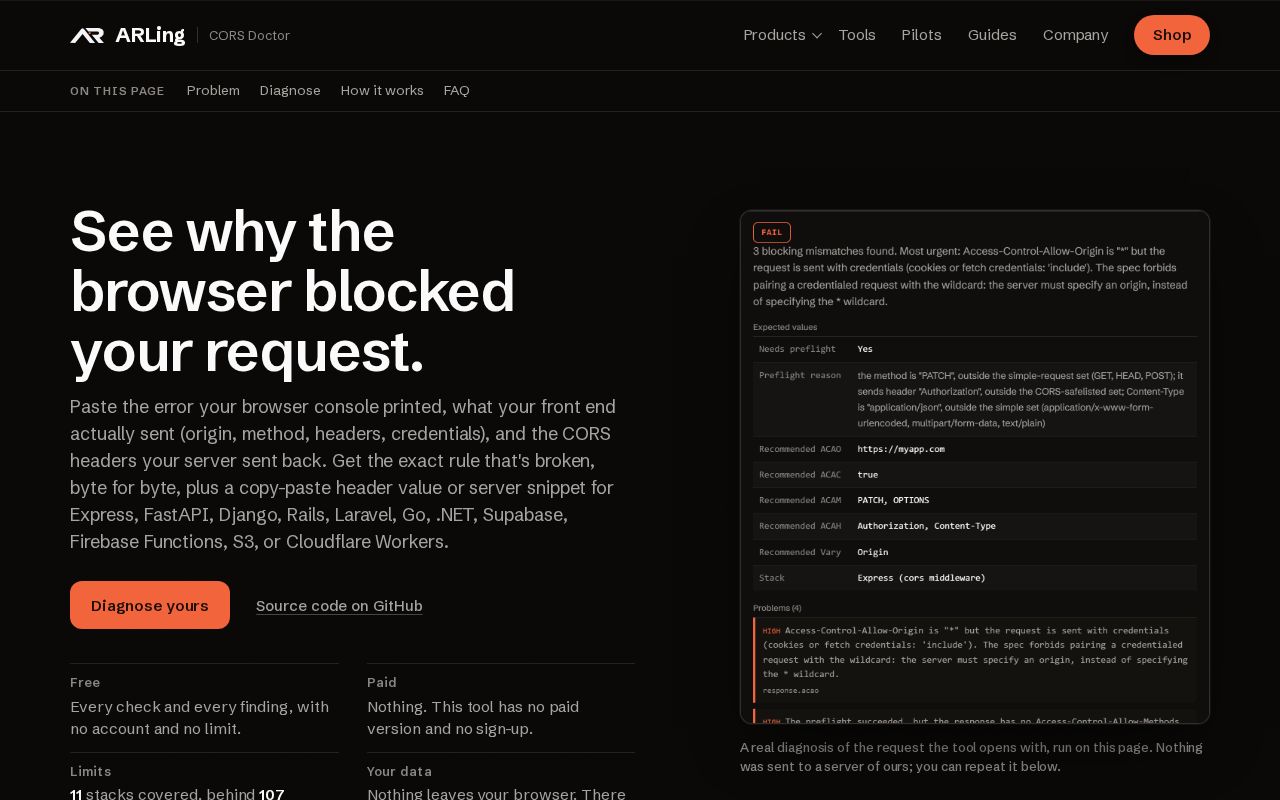Image resolution: width=1280 pixels, height=800 pixels.
Task: Open Source code on GitHub link
Action: [x=339, y=606]
